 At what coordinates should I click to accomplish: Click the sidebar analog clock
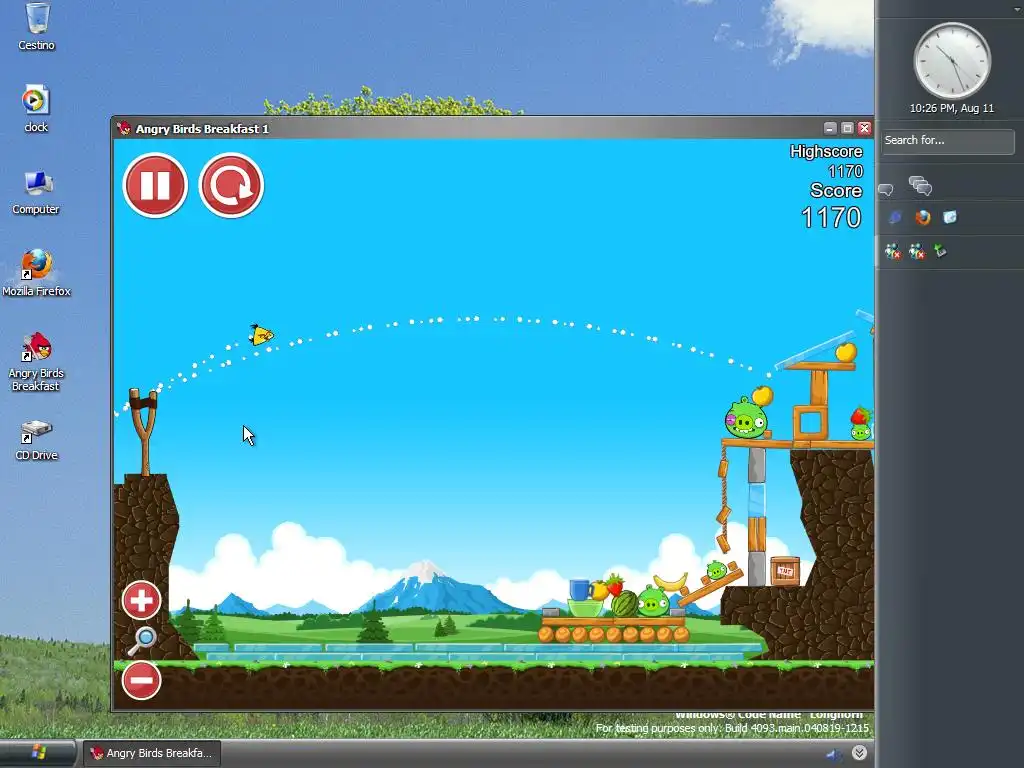click(952, 61)
